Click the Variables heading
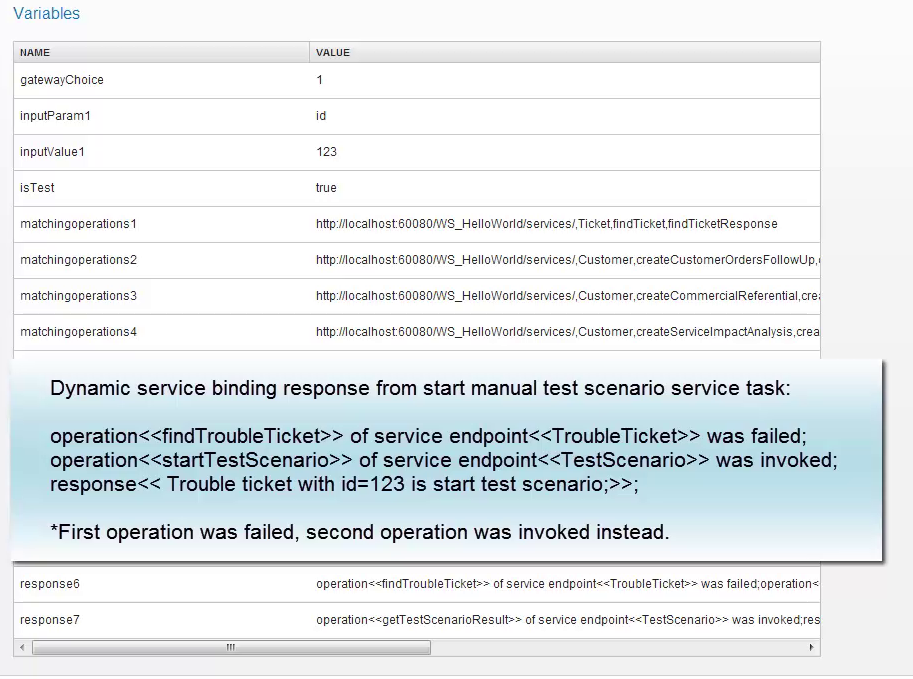Image resolution: width=913 pixels, height=679 pixels. click(47, 13)
